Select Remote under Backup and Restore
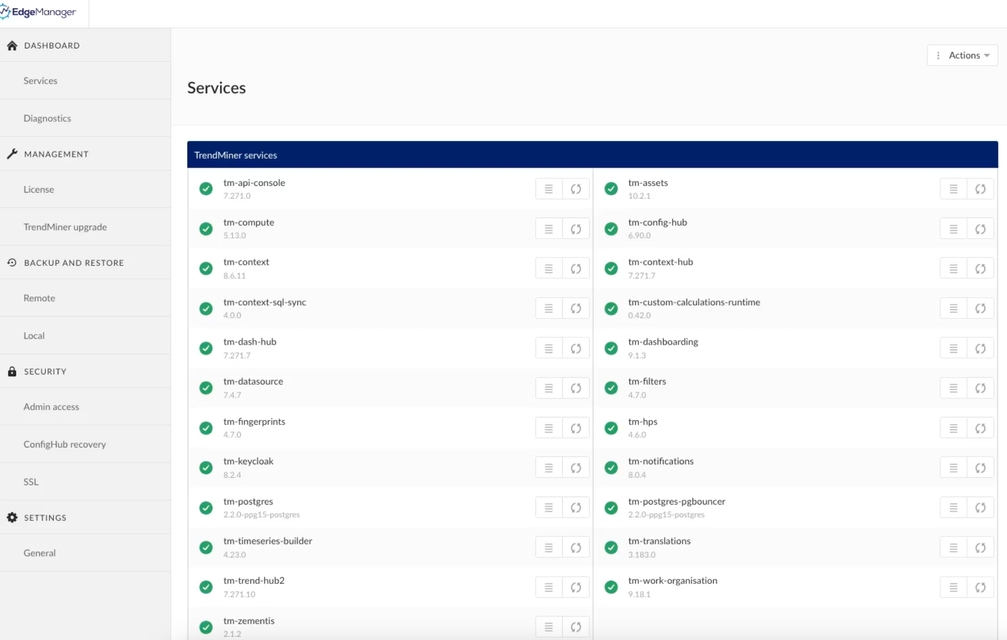 (x=39, y=298)
